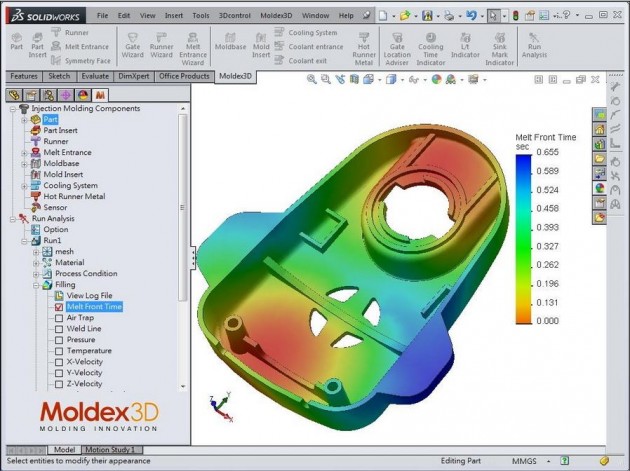Viewport: 630px width, 471px height.
Task: Click the Coolant exit ribbon button
Action: (x=301, y=61)
